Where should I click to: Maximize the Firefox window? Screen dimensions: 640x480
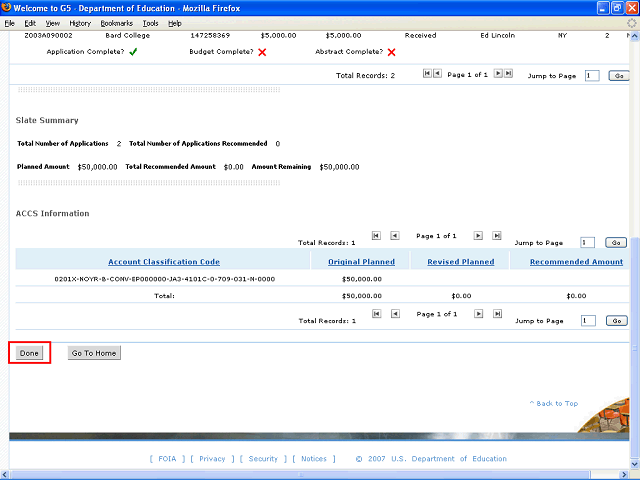click(x=618, y=8)
